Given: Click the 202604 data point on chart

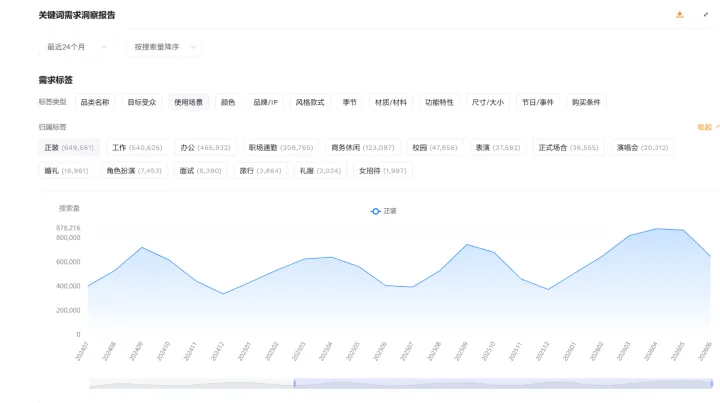Looking at the screenshot, I should [657, 228].
